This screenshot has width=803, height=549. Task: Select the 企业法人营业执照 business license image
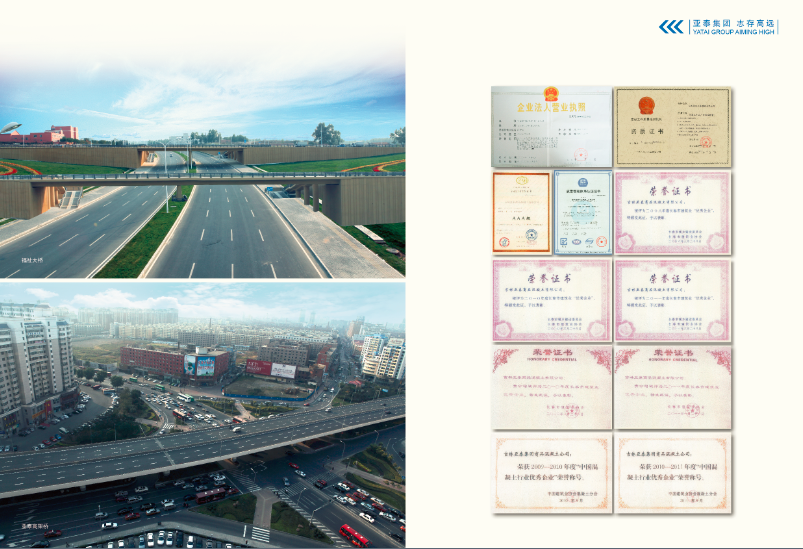(550, 126)
